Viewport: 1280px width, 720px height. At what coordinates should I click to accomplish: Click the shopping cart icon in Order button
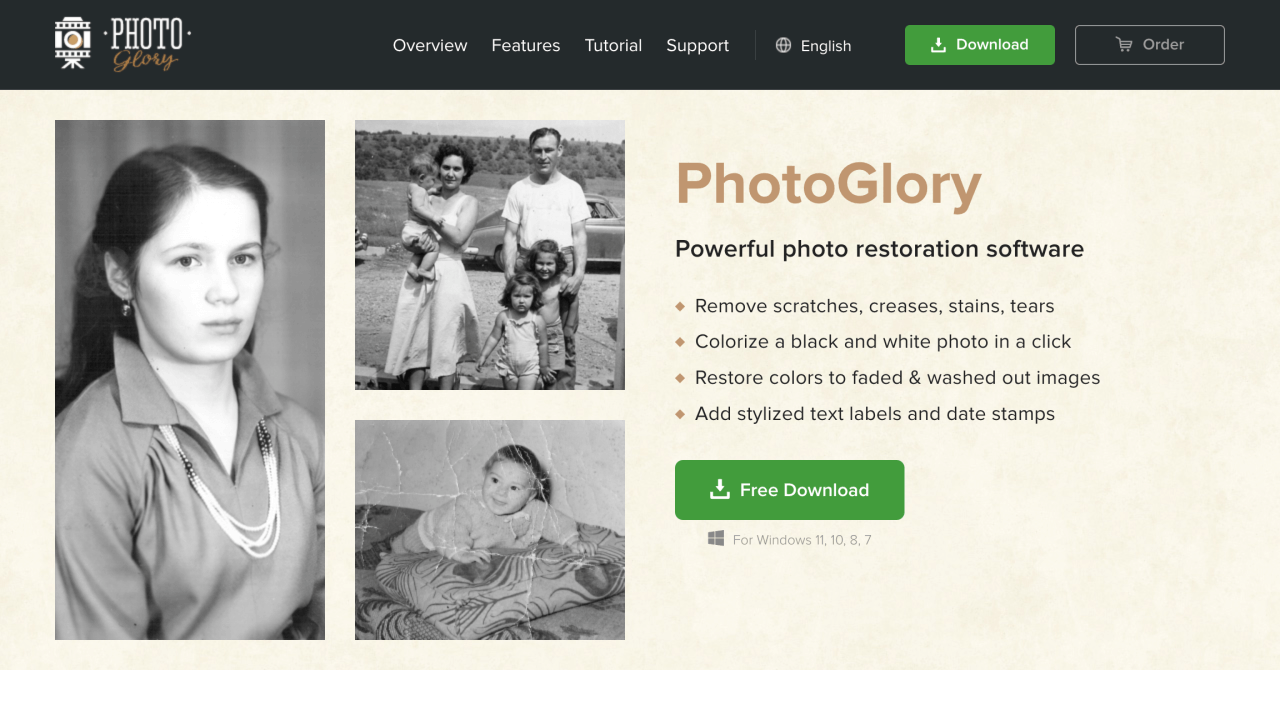(1124, 45)
